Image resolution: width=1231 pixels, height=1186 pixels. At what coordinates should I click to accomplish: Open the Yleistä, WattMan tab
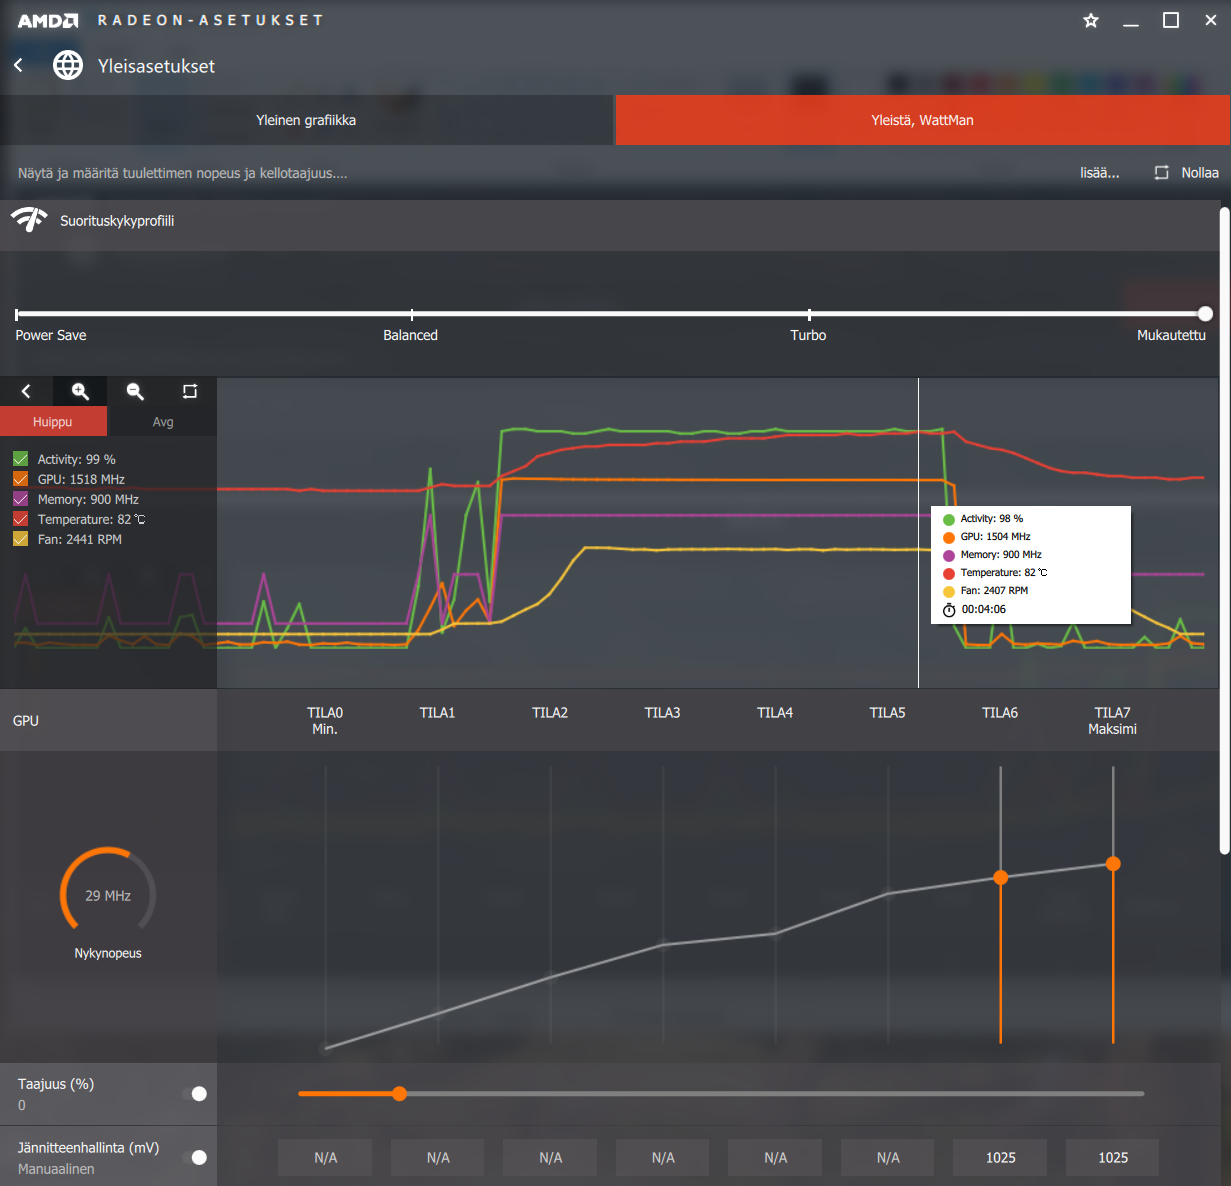(x=922, y=120)
